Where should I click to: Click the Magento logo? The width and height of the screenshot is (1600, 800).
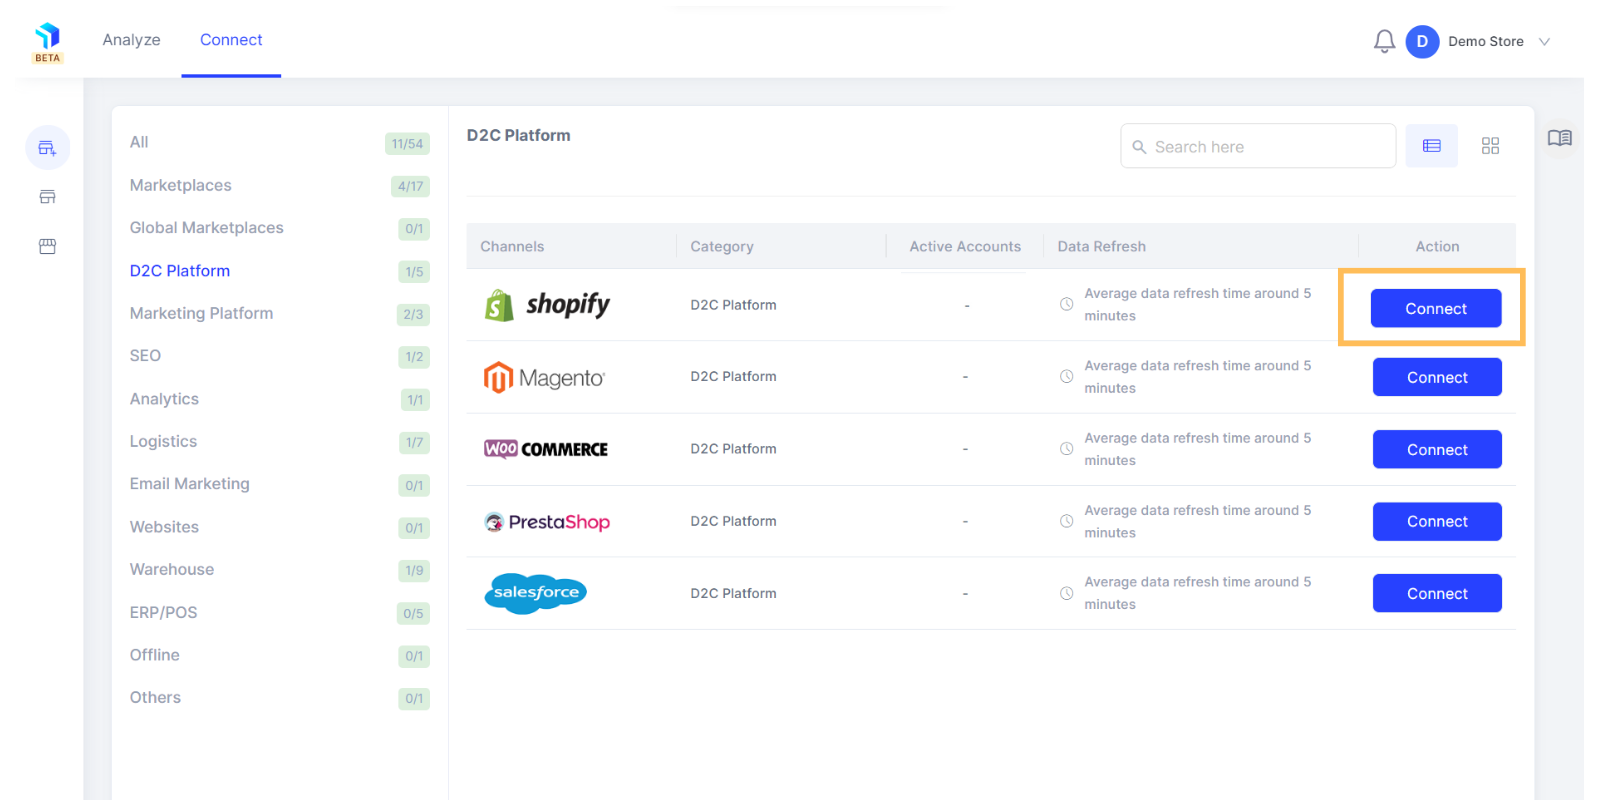[x=544, y=377]
